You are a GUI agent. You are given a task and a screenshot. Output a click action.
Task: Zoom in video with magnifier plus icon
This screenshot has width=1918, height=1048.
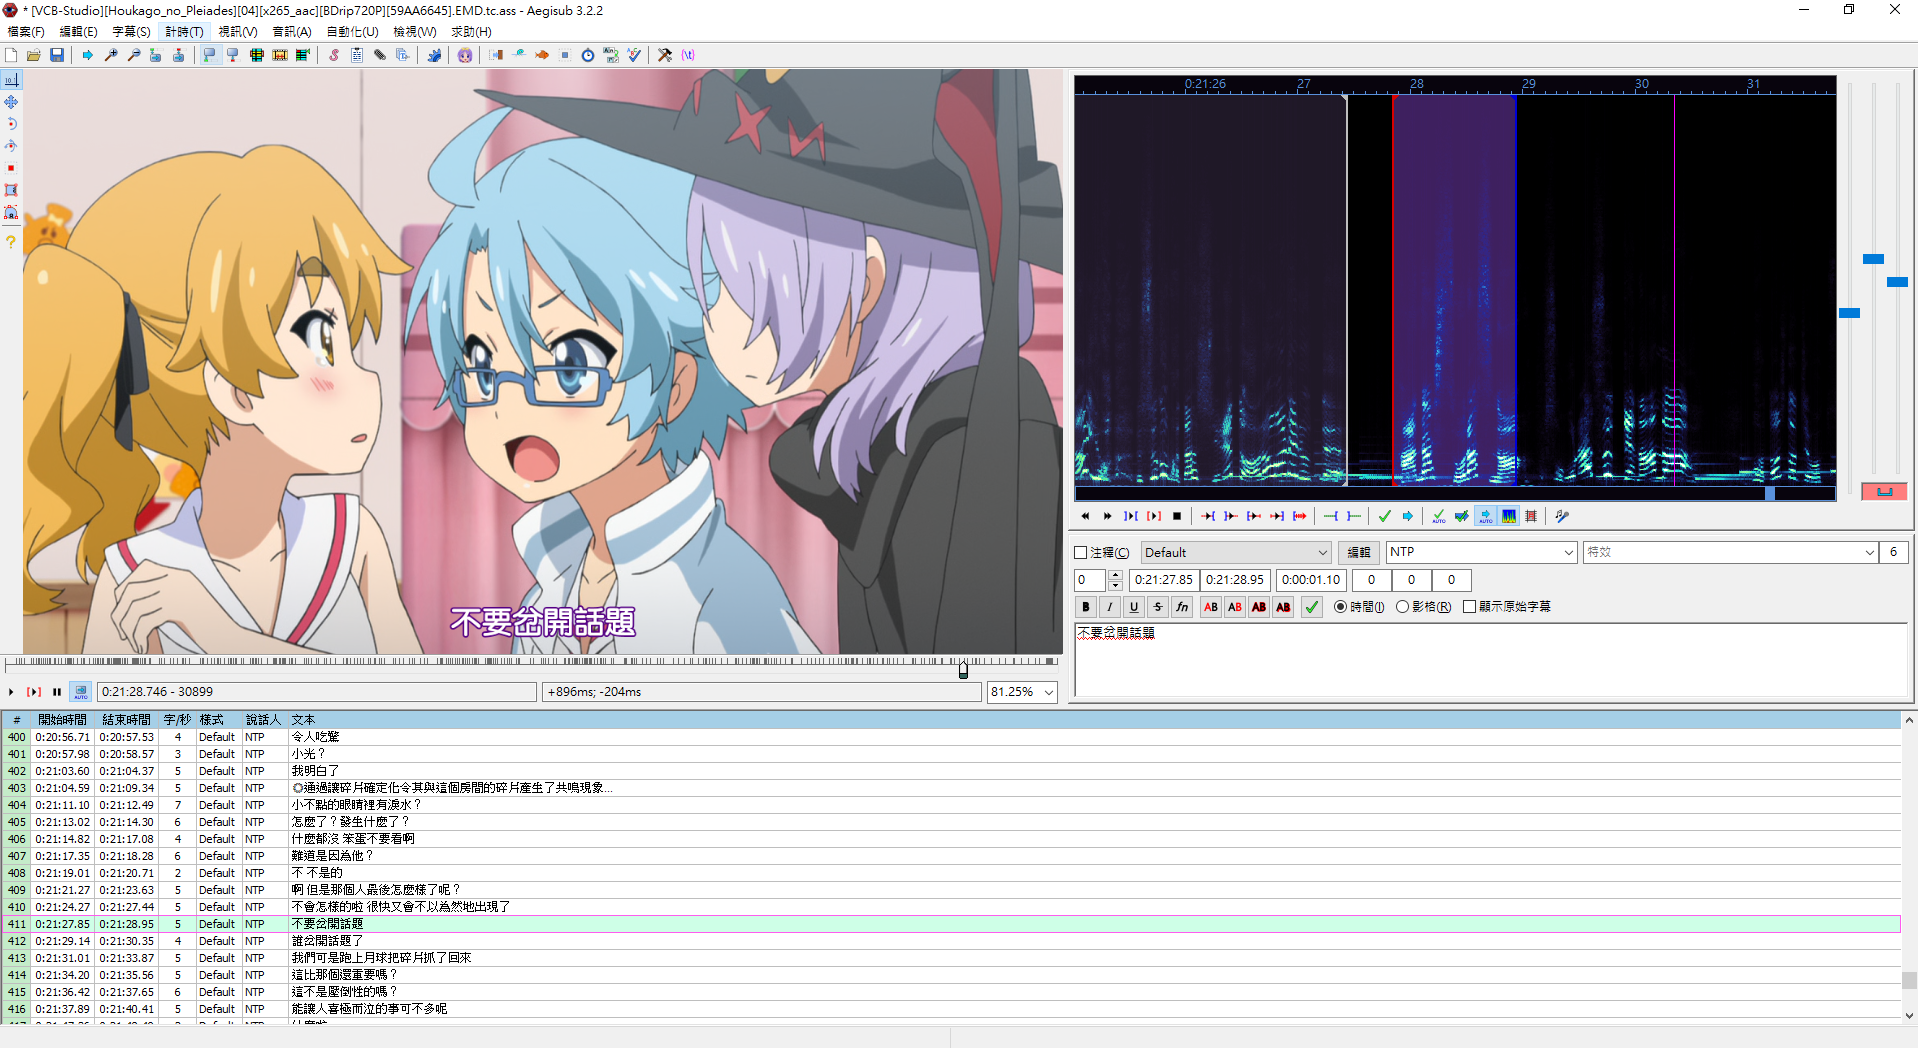pyautogui.click(x=111, y=55)
